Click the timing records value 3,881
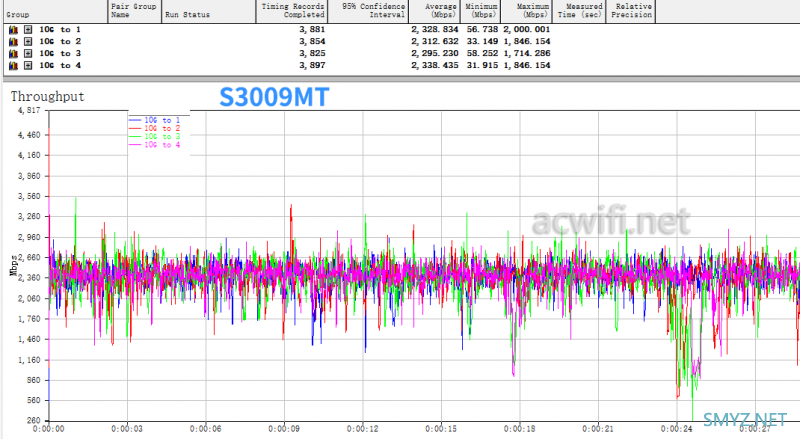The height and width of the screenshot is (439, 800). [x=312, y=30]
